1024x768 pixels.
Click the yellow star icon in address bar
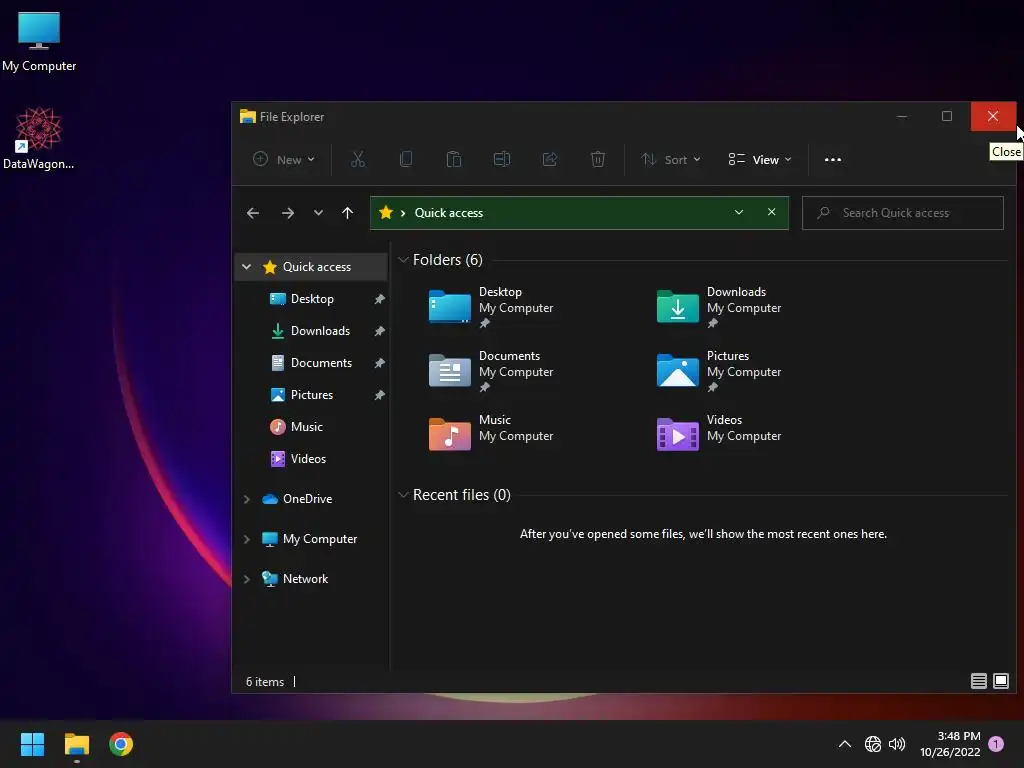click(x=386, y=212)
